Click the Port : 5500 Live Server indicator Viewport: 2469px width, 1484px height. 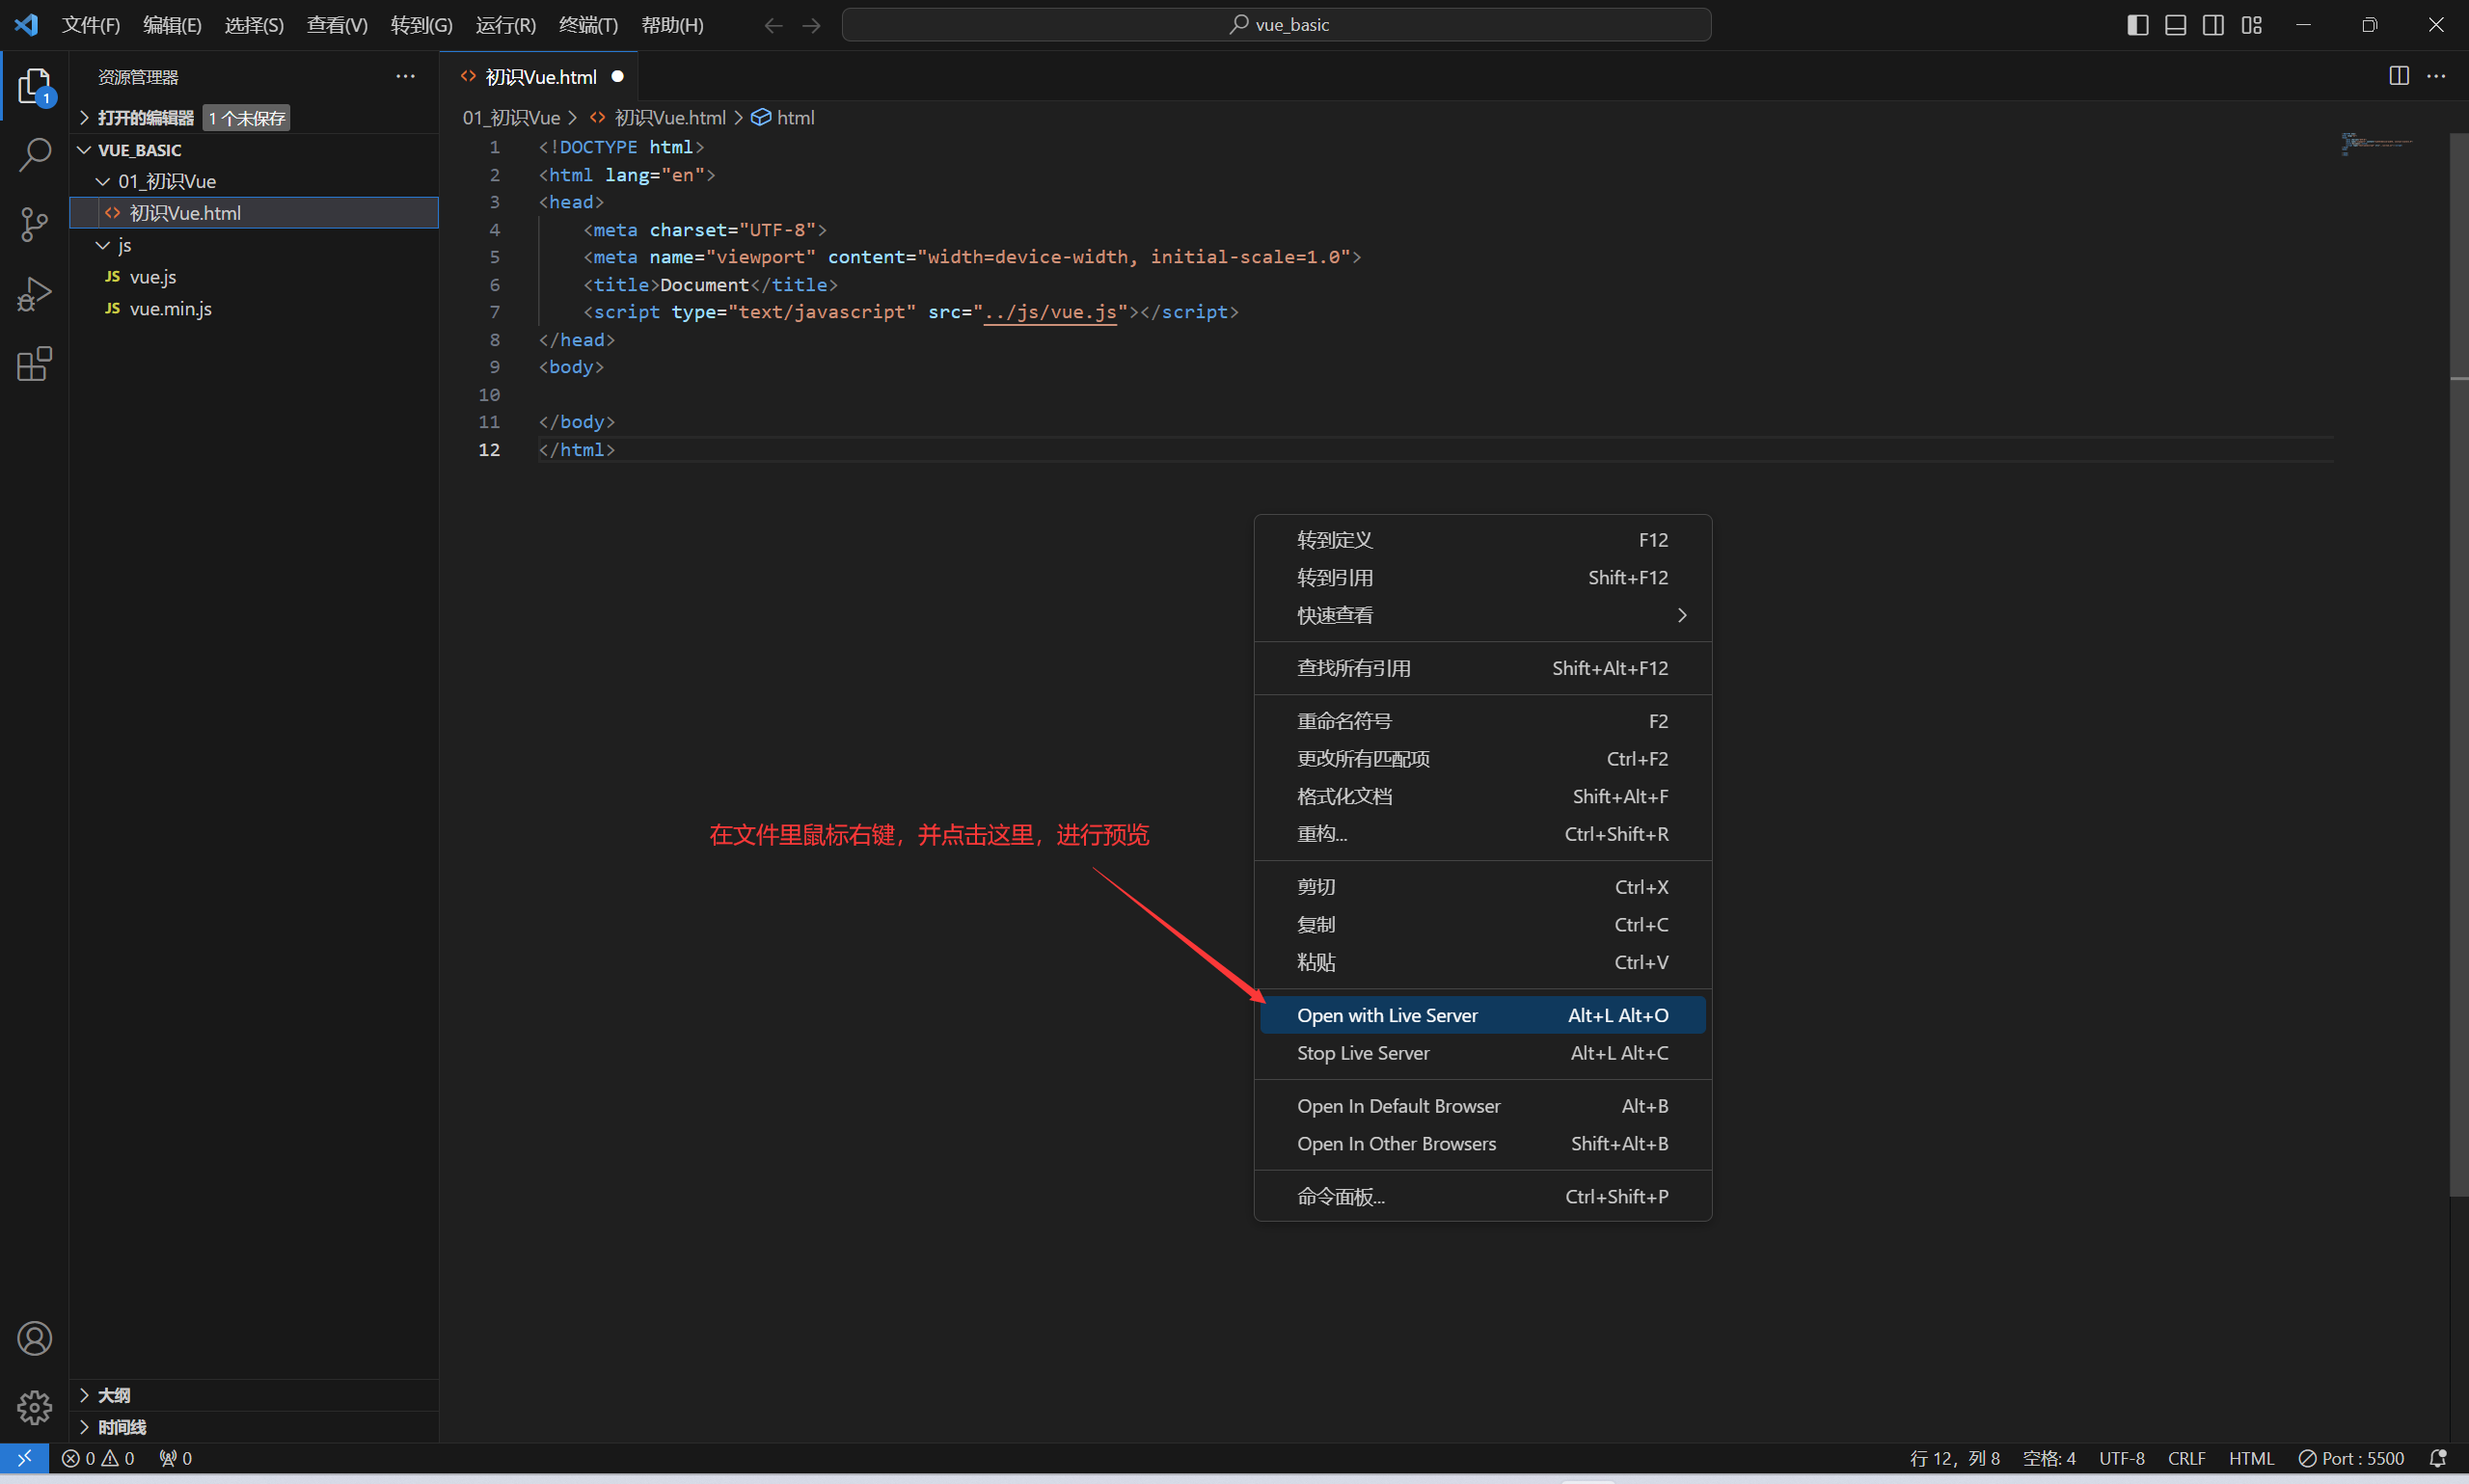tap(2351, 1458)
